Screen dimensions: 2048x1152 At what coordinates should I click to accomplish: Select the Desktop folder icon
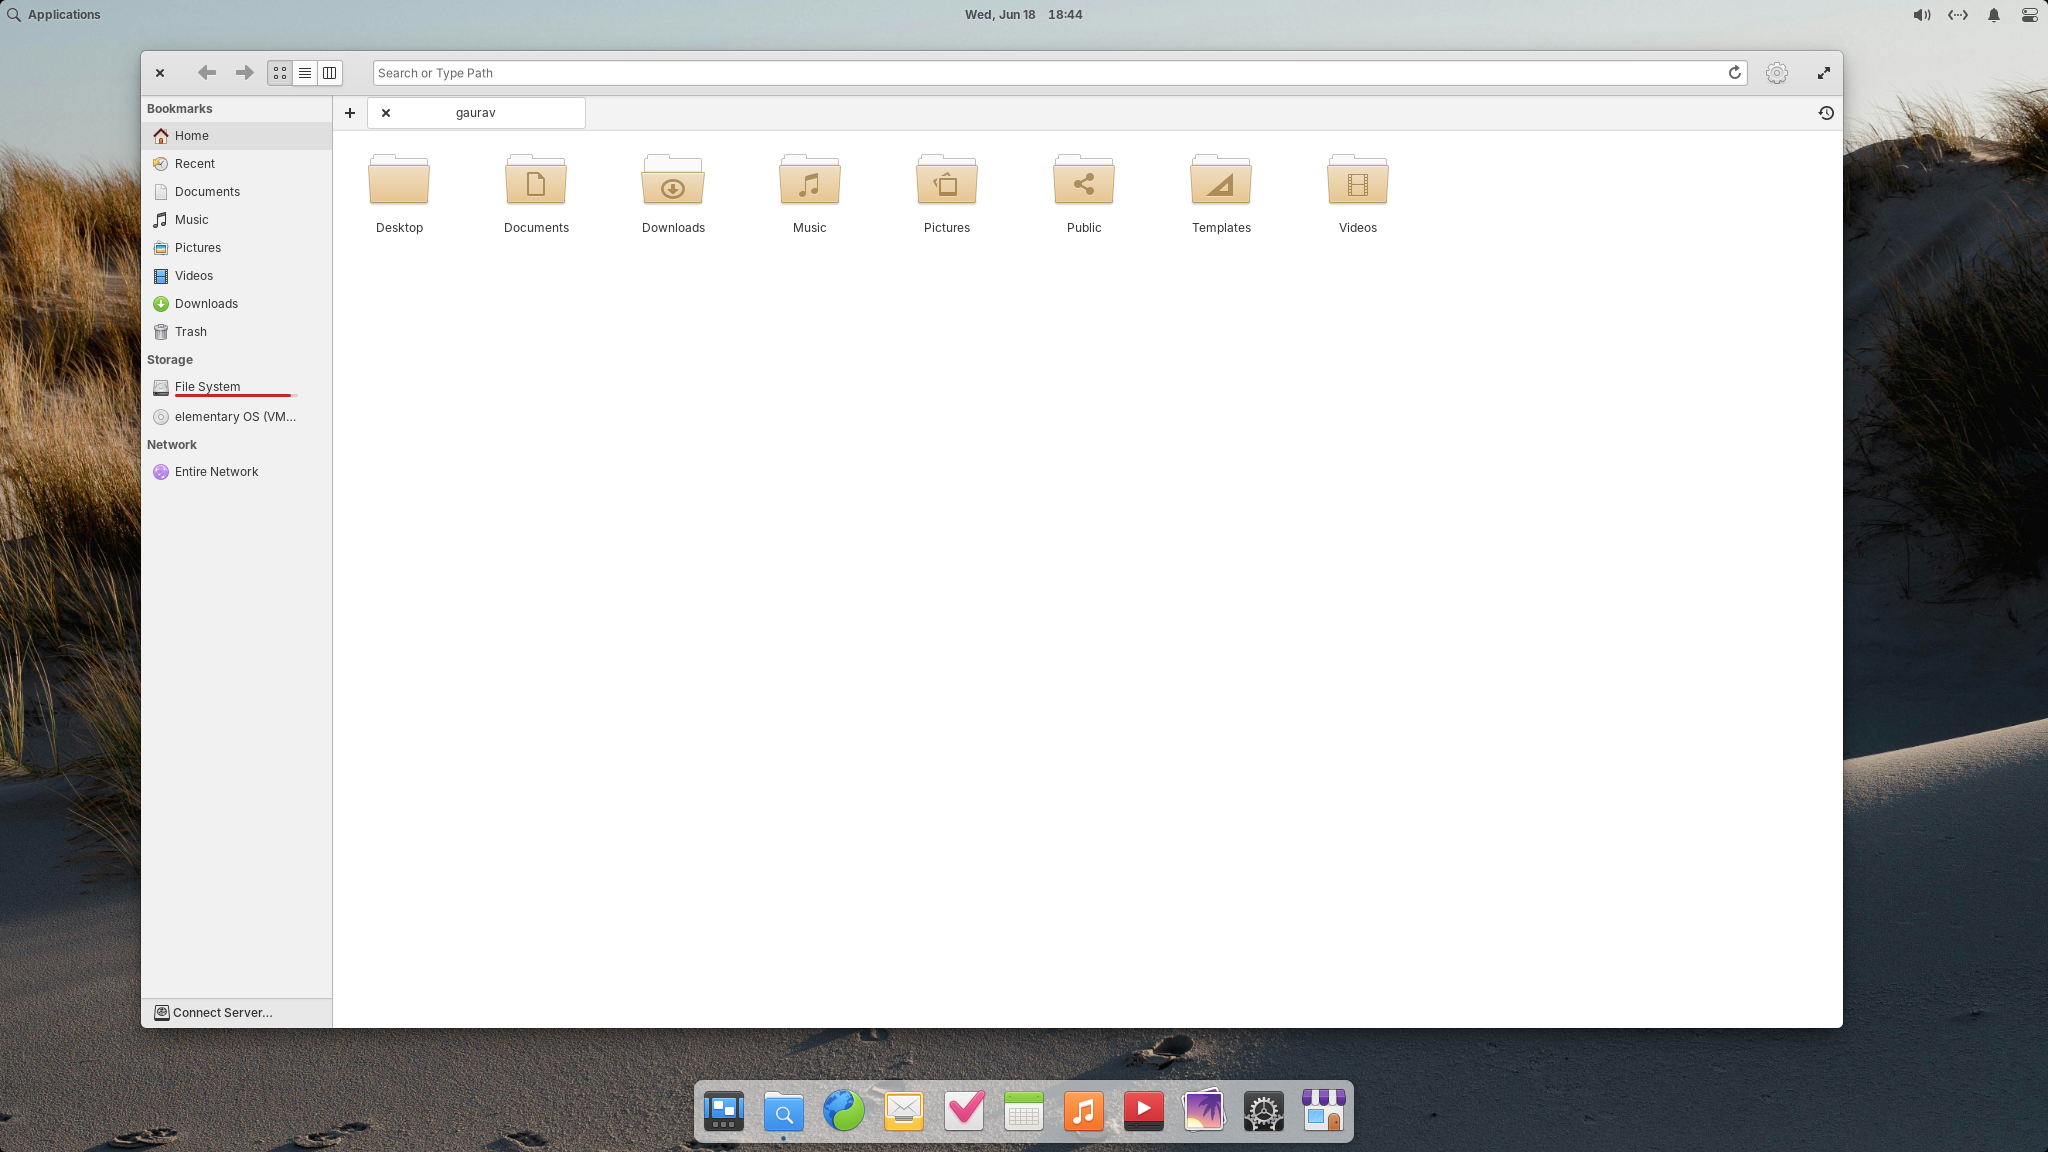pyautogui.click(x=399, y=181)
